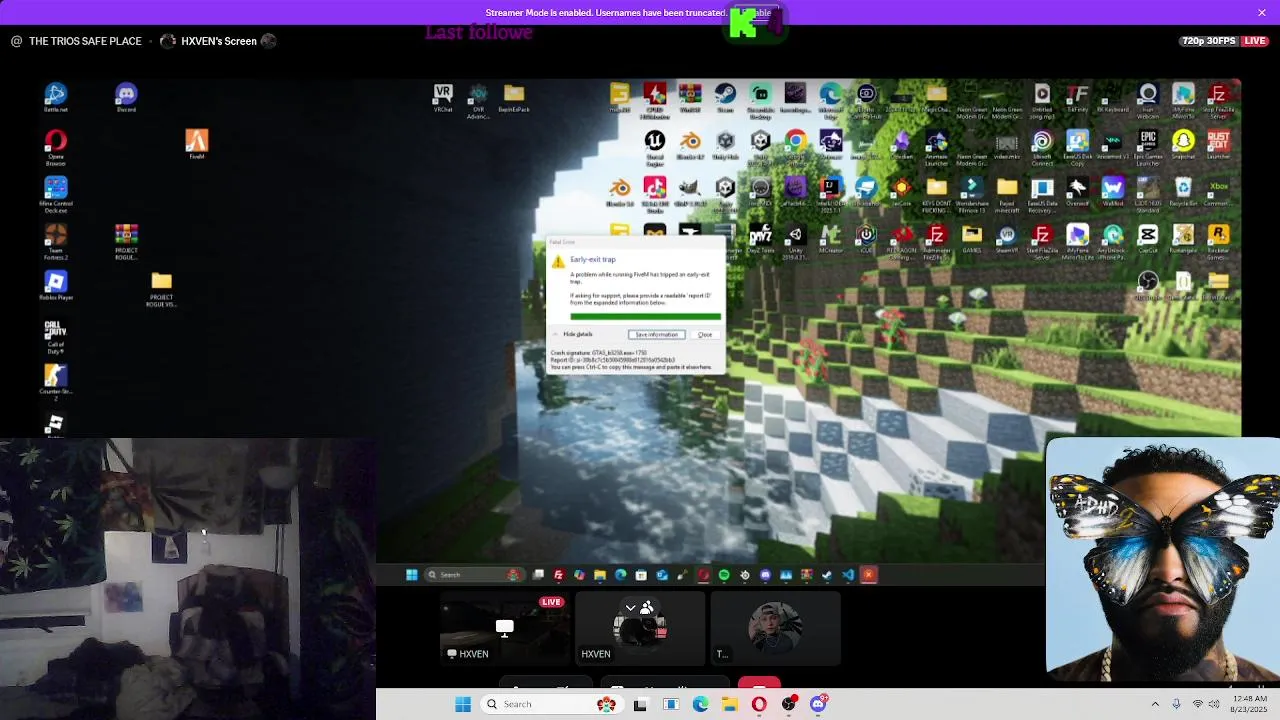The height and width of the screenshot is (720, 1280).
Task: Open the Steam desktop shortcut
Action: (x=725, y=97)
